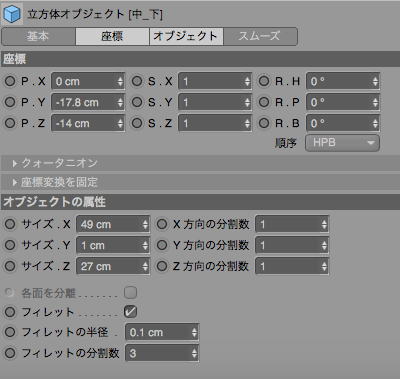Click the S.Y scale value field
This screenshot has width=400, height=379.
coord(215,102)
